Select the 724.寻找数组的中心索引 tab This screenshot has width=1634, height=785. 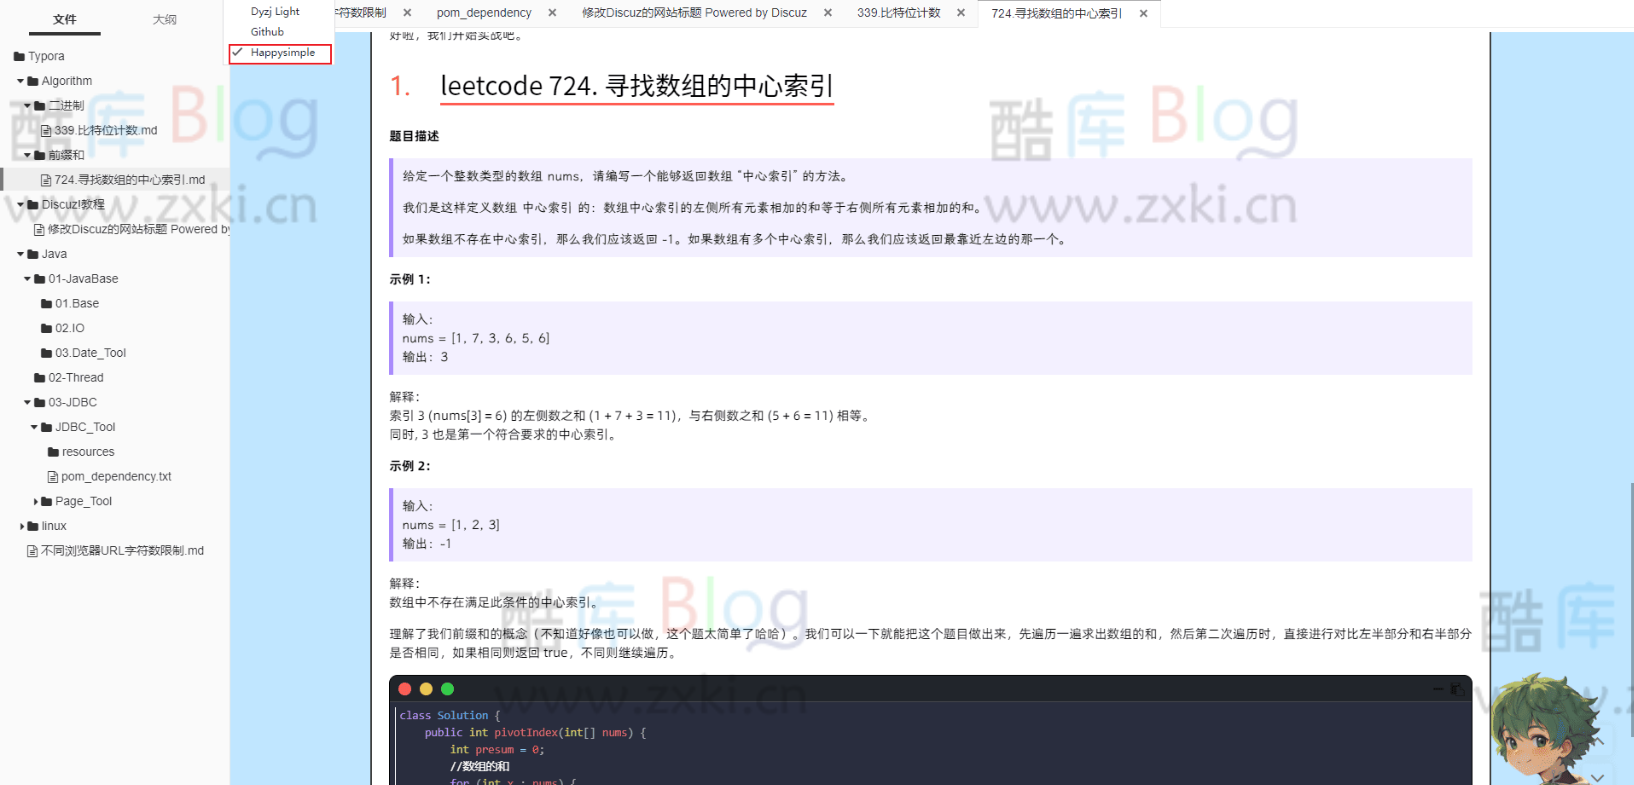[x=1057, y=14]
